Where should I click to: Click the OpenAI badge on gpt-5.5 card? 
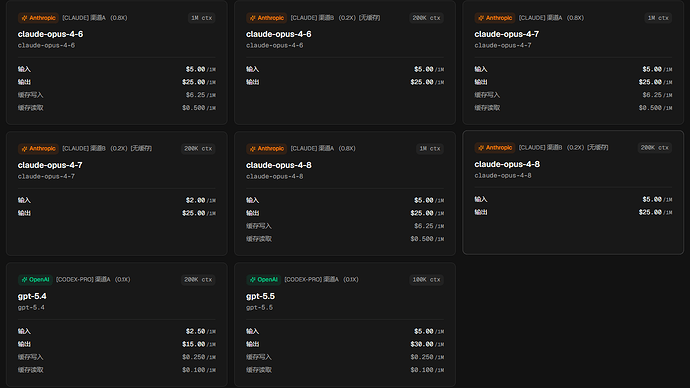click(x=263, y=280)
